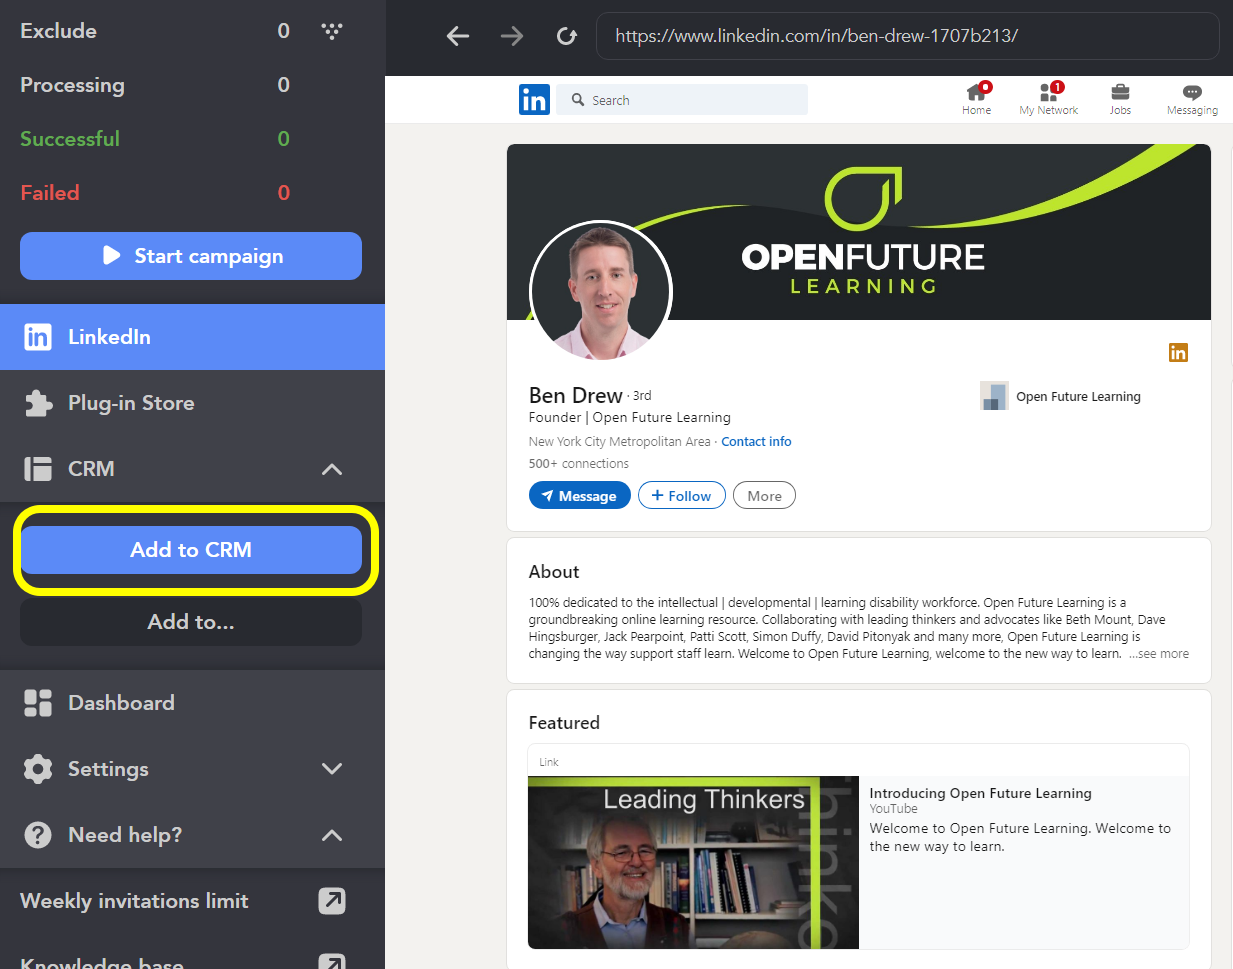Open Weekly invitations limit link
This screenshot has height=969, width=1233.
(134, 901)
